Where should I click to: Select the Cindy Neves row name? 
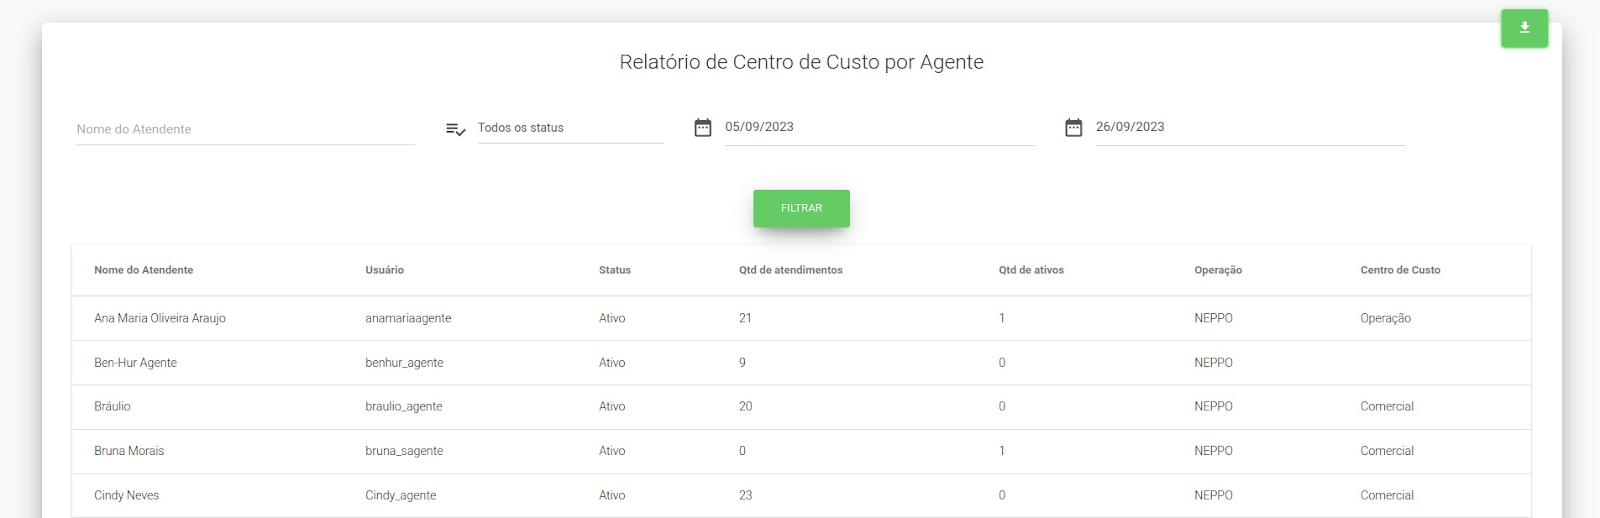126,495
